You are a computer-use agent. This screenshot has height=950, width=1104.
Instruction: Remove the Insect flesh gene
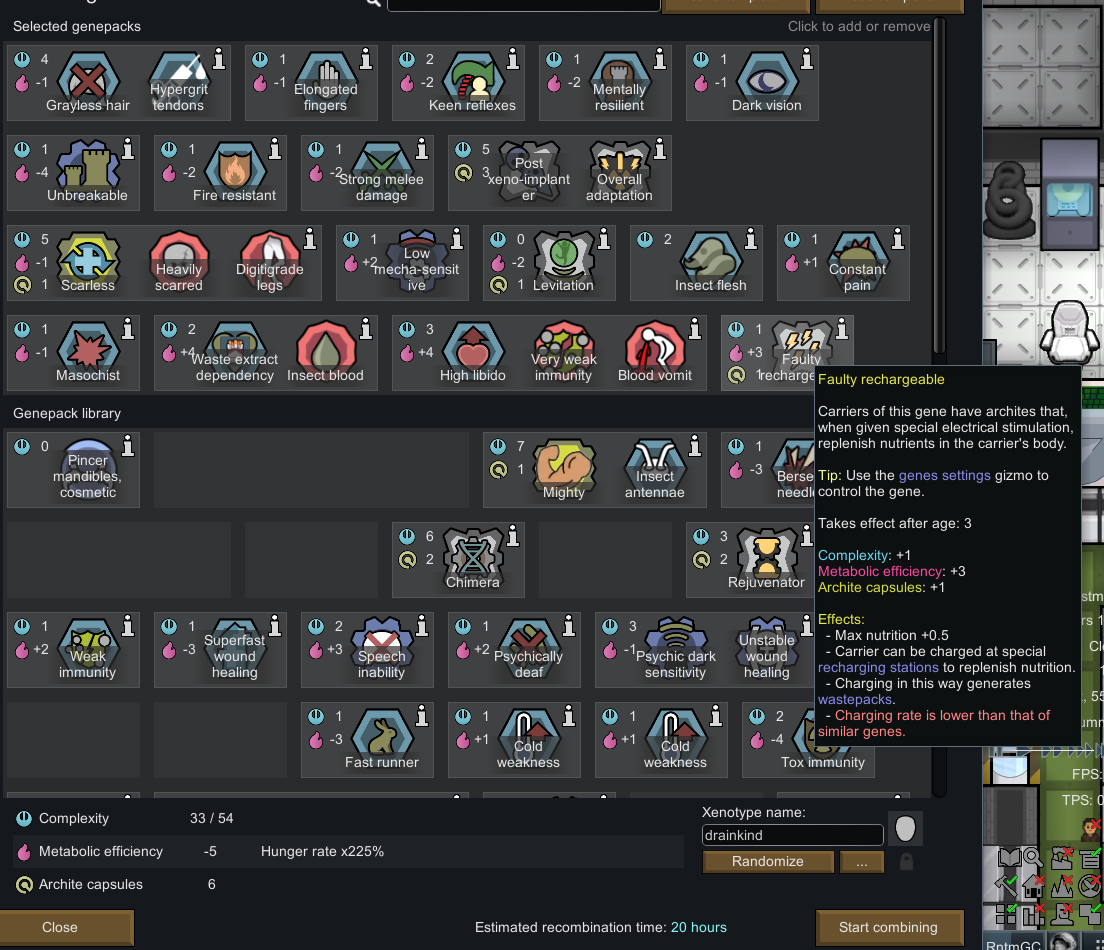[710, 263]
